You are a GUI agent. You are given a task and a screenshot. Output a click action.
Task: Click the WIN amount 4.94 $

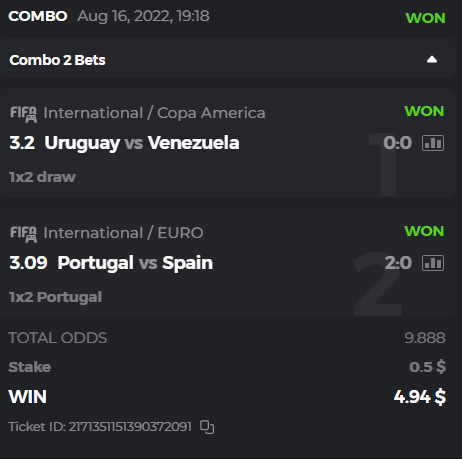tap(420, 397)
